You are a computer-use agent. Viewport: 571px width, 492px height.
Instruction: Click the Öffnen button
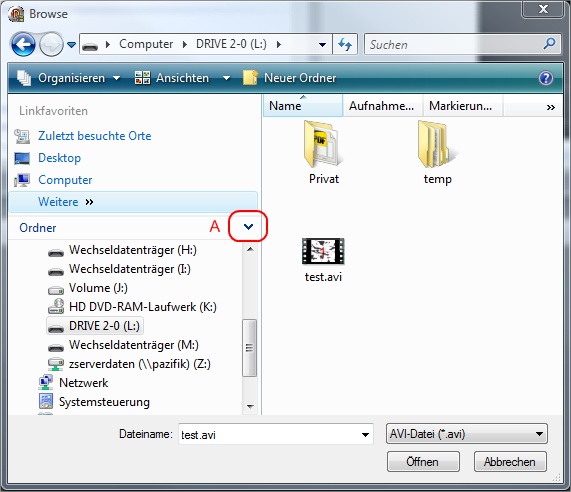(423, 462)
